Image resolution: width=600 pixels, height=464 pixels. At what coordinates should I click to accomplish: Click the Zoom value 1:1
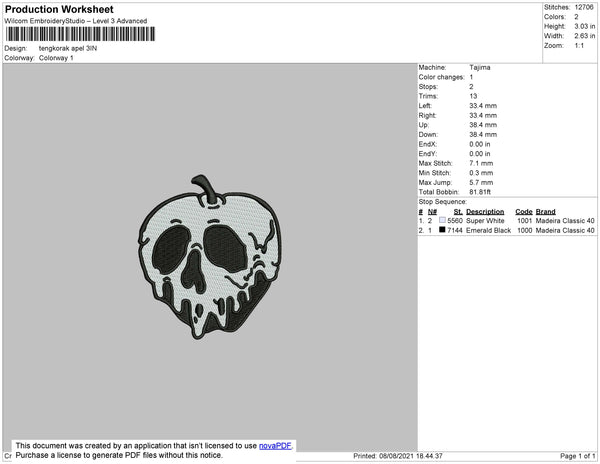579,46
